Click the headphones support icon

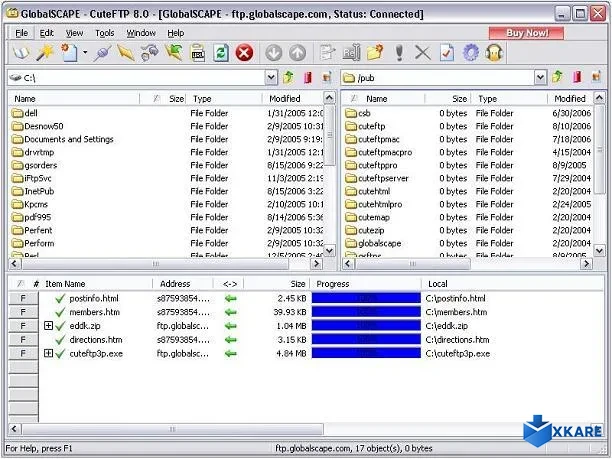click(x=494, y=53)
